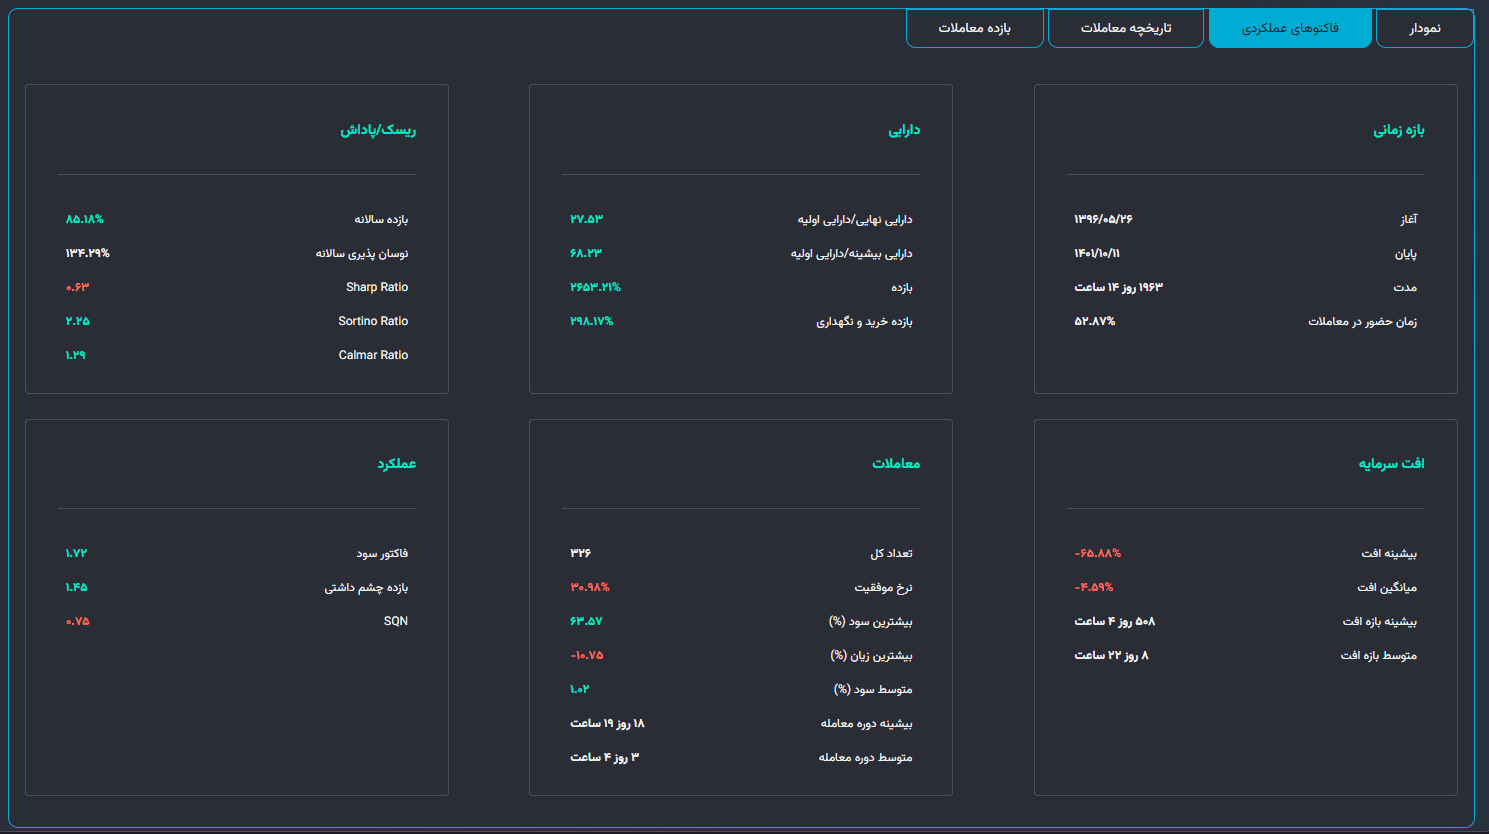Click the نرخ موفقیت label
The width and height of the screenshot is (1489, 834).
883,587
